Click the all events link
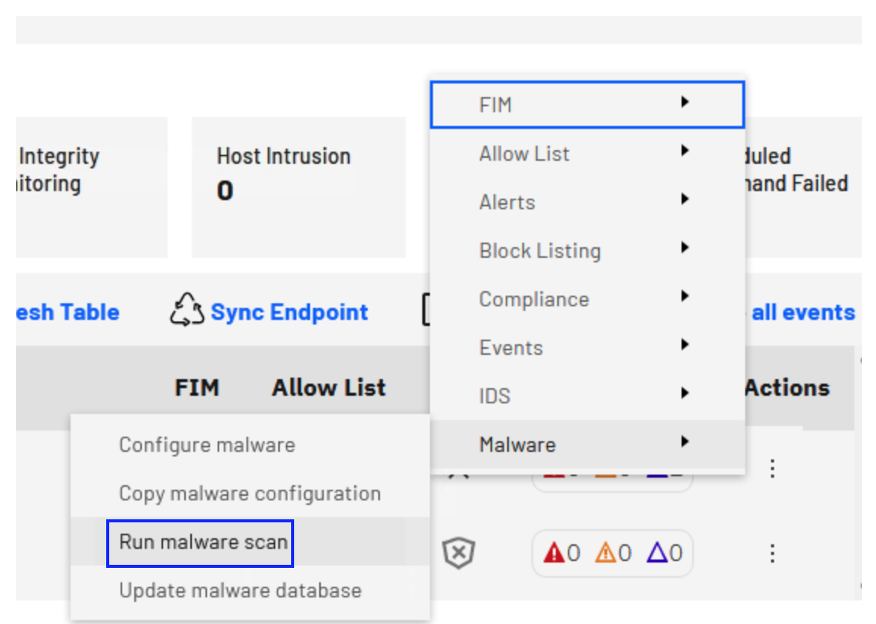 click(802, 311)
